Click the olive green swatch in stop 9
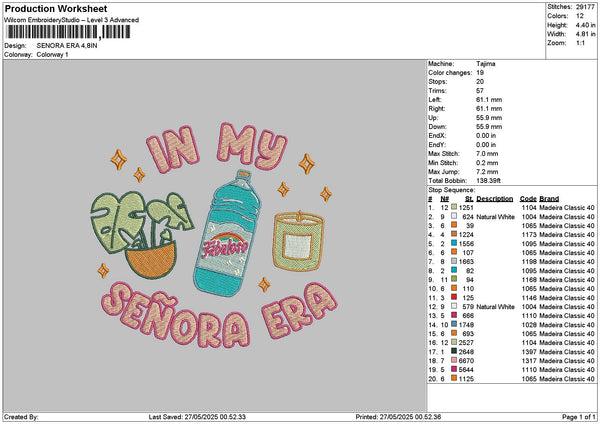The height and width of the screenshot is (424, 600). (454, 279)
